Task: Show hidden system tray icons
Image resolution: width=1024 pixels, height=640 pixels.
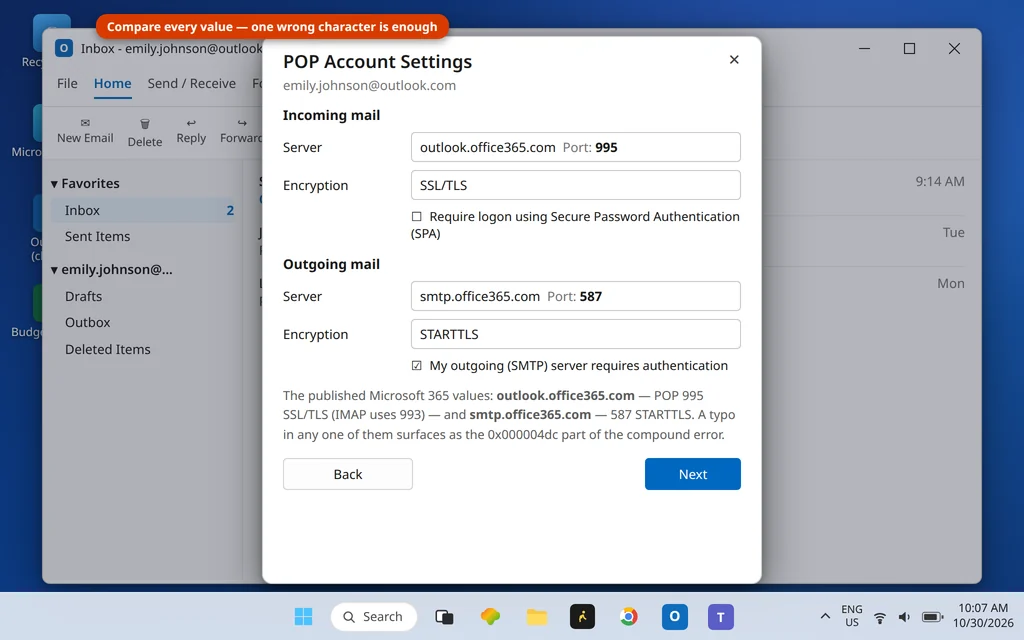Action: (825, 616)
